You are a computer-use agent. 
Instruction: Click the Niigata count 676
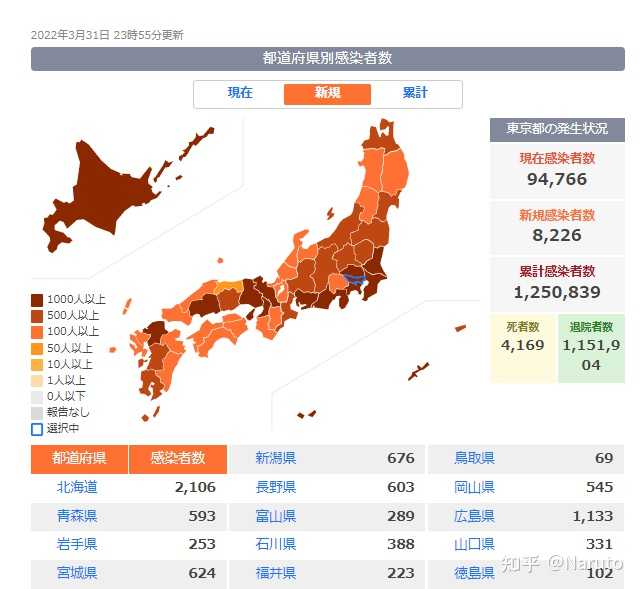tap(401, 458)
